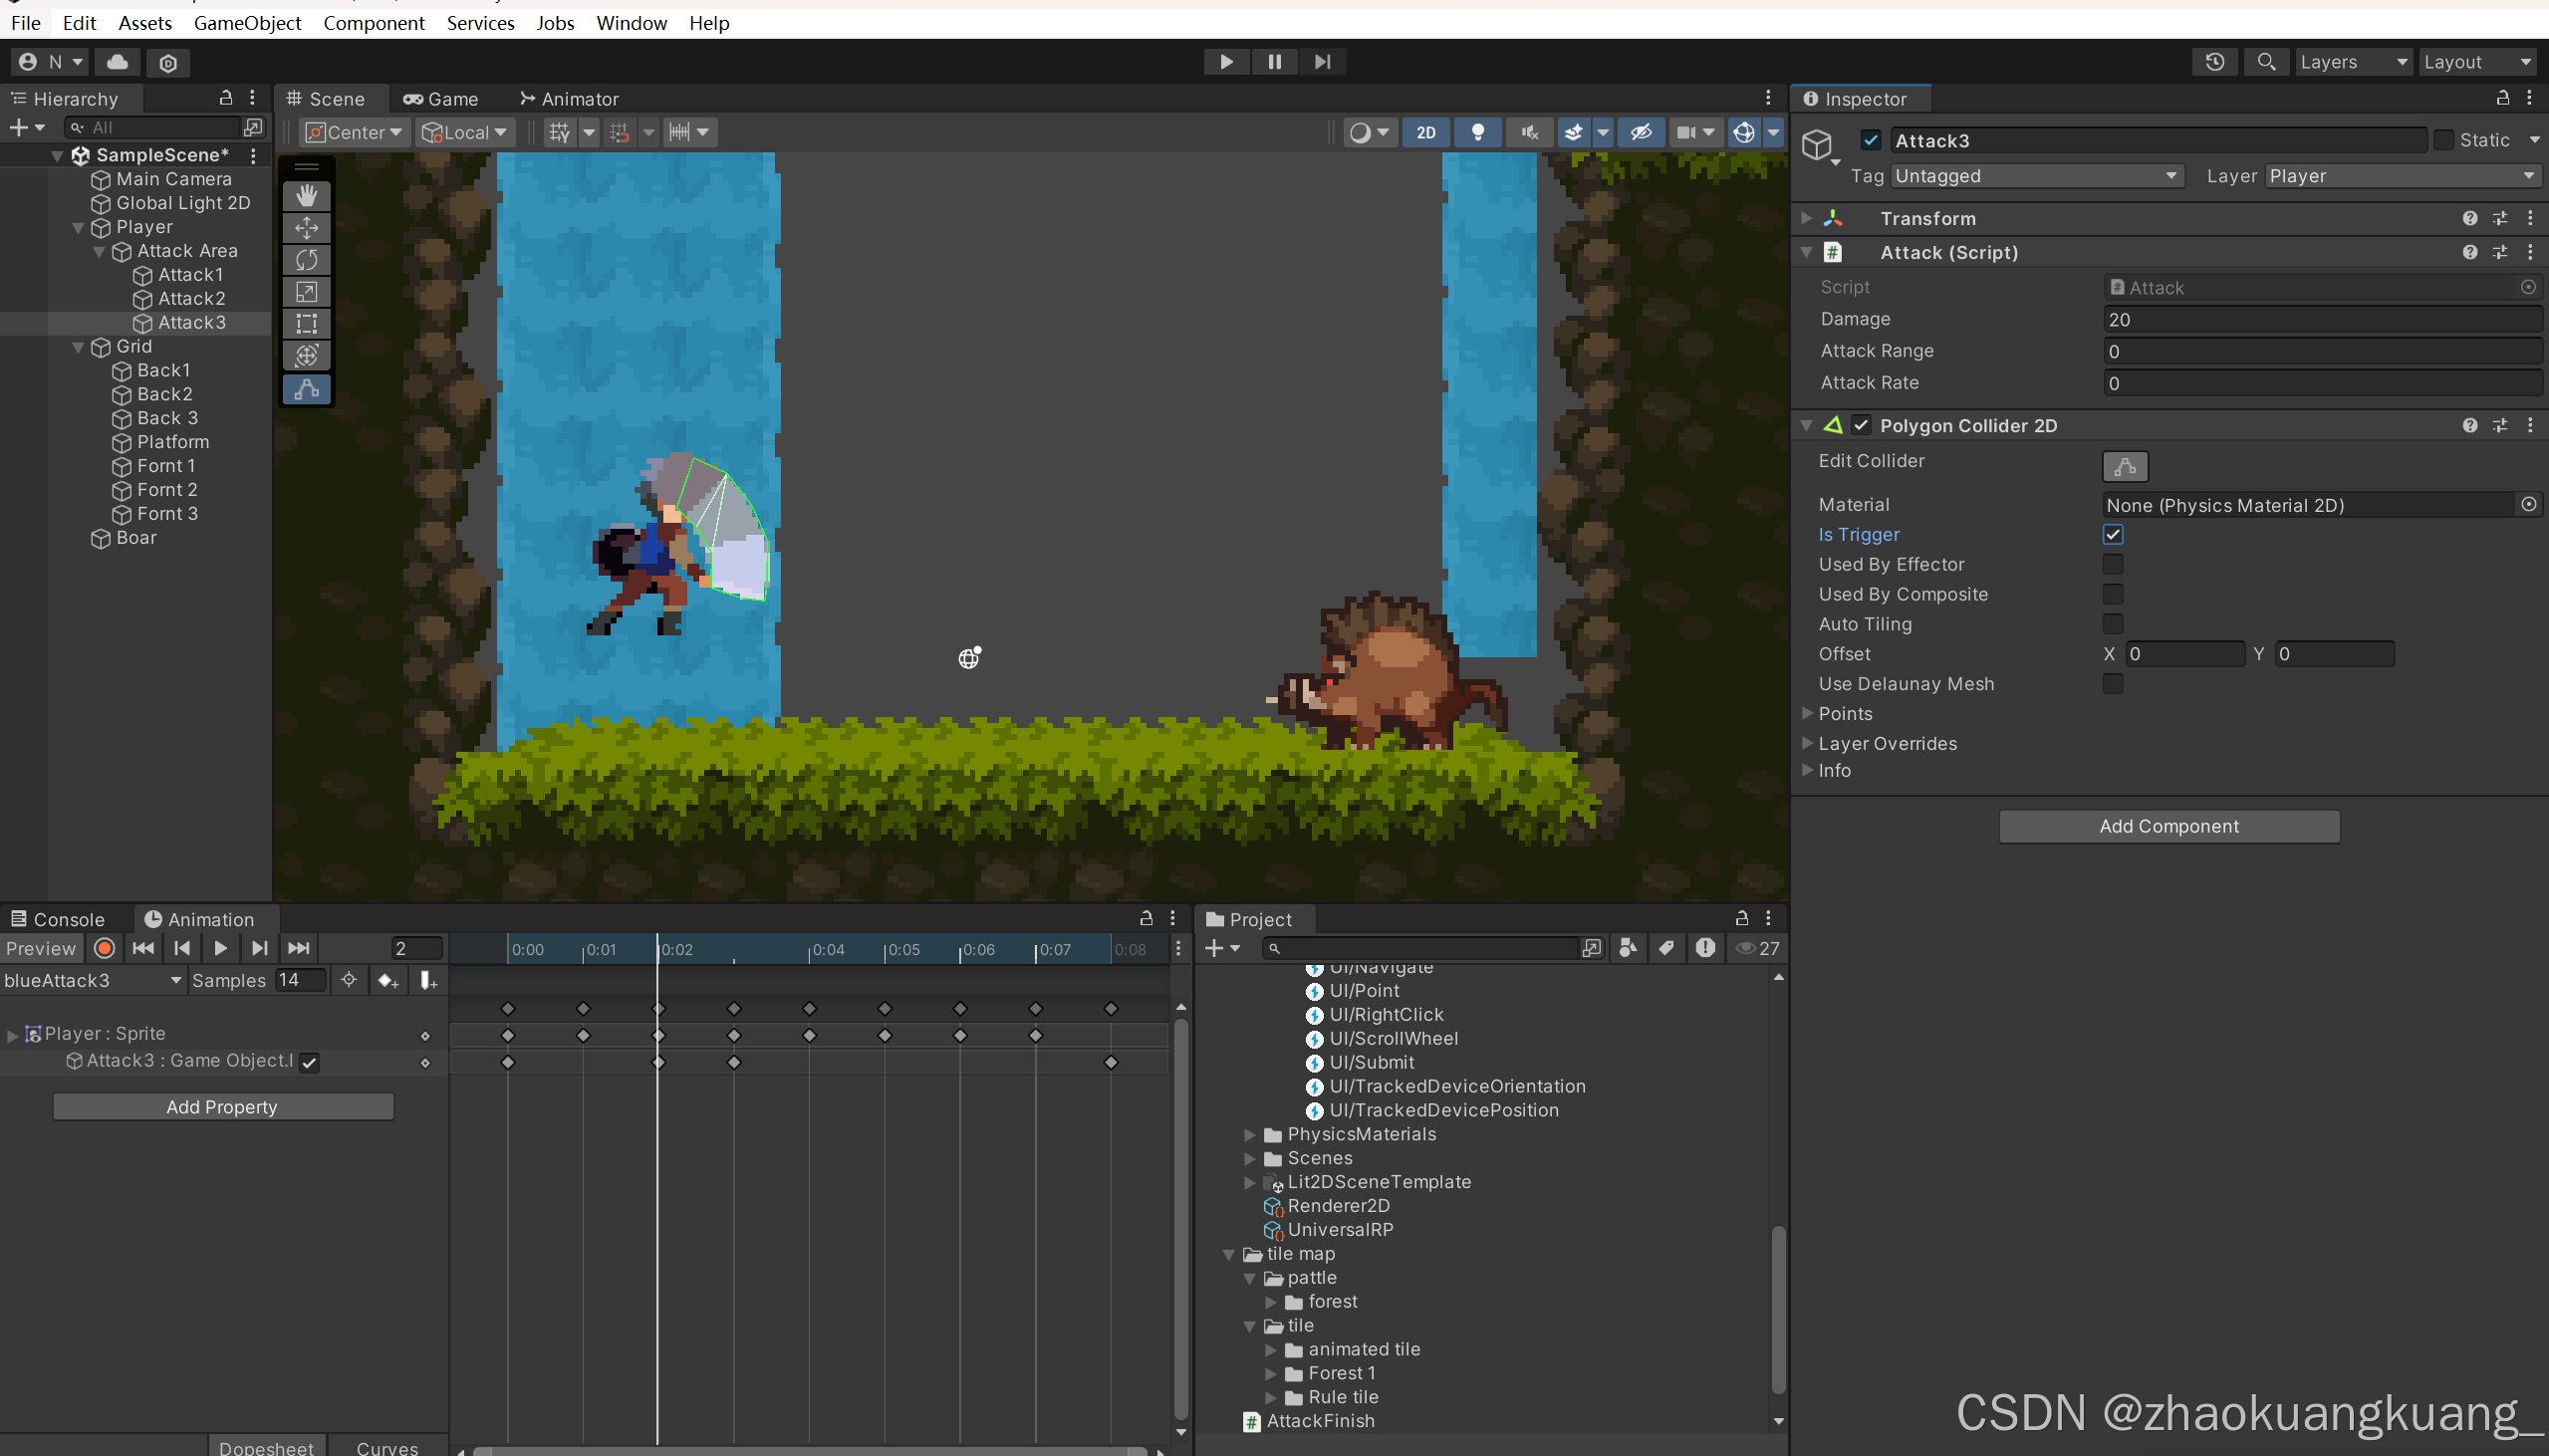2549x1456 pixels.
Task: Toggle scene lighting bulb icon
Action: pyautogui.click(x=1477, y=133)
